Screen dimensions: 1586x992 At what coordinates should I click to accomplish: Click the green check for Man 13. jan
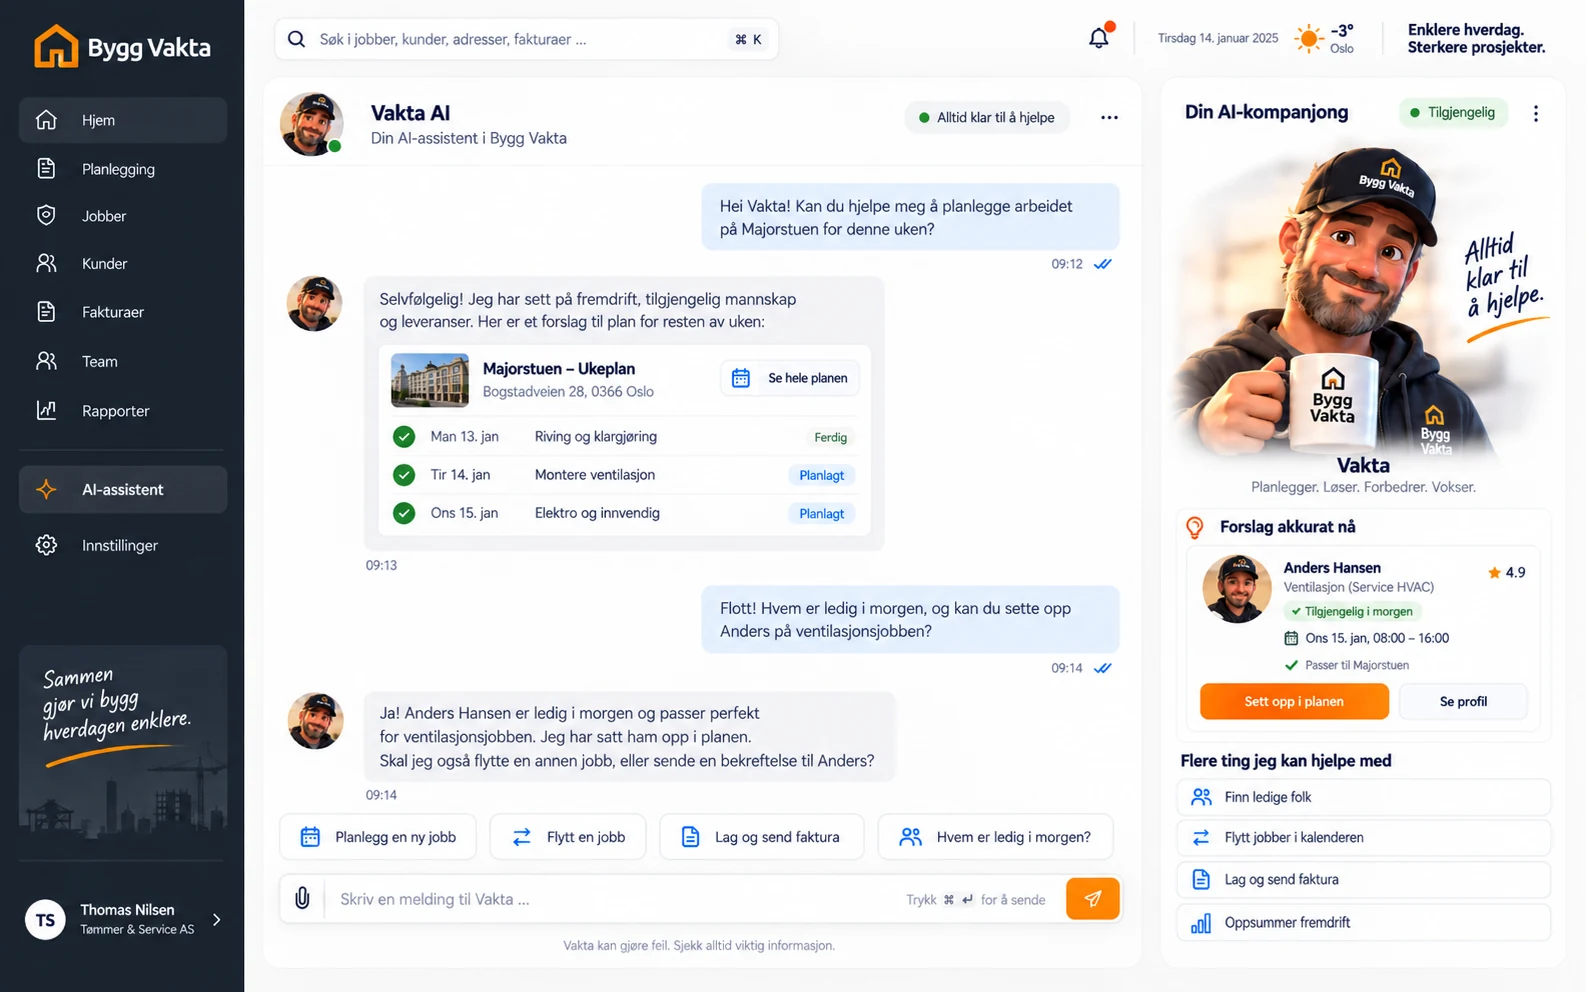coord(404,437)
